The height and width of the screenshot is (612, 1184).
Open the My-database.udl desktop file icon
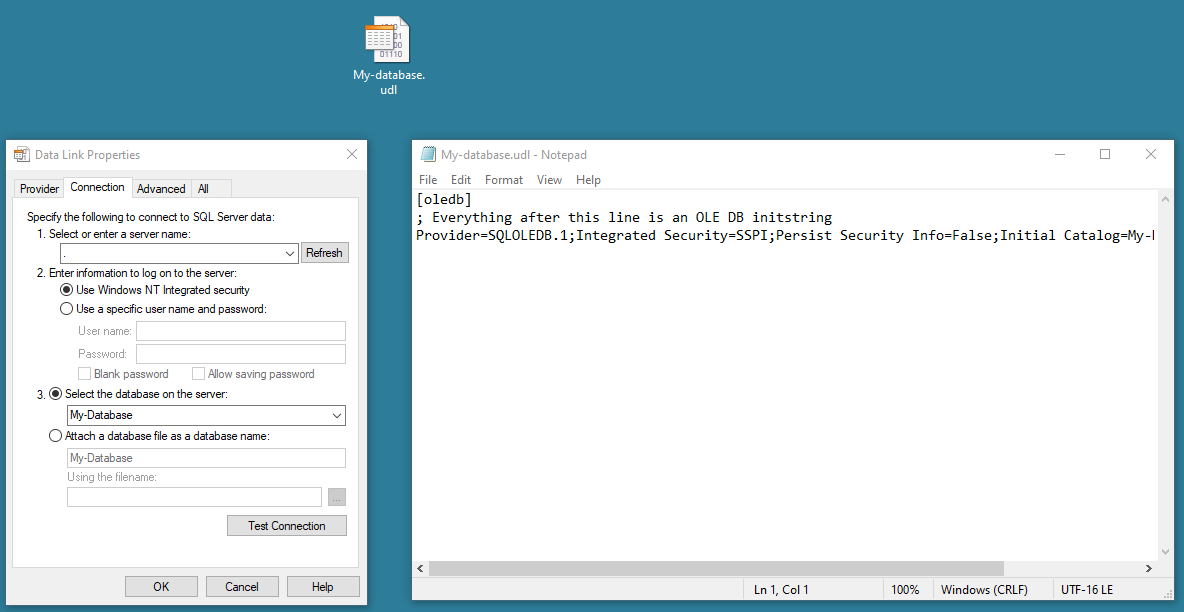[387, 40]
